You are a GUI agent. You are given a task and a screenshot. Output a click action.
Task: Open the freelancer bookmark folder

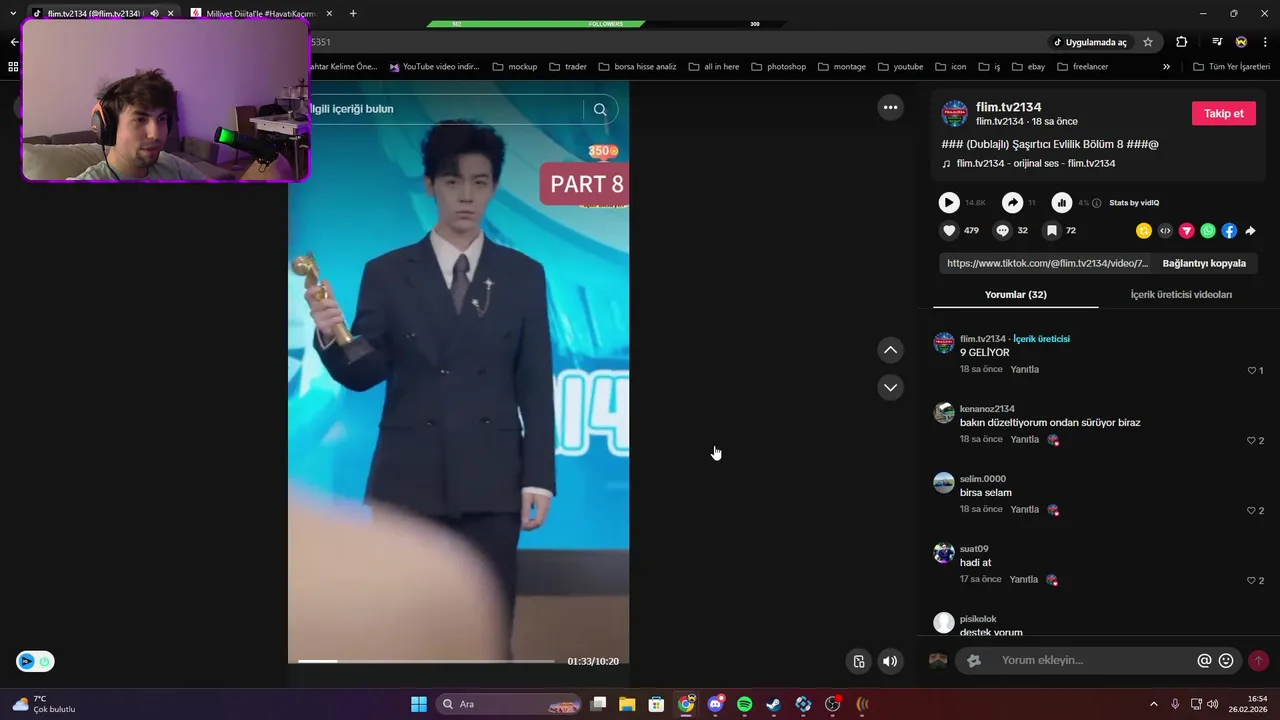pos(1082,67)
